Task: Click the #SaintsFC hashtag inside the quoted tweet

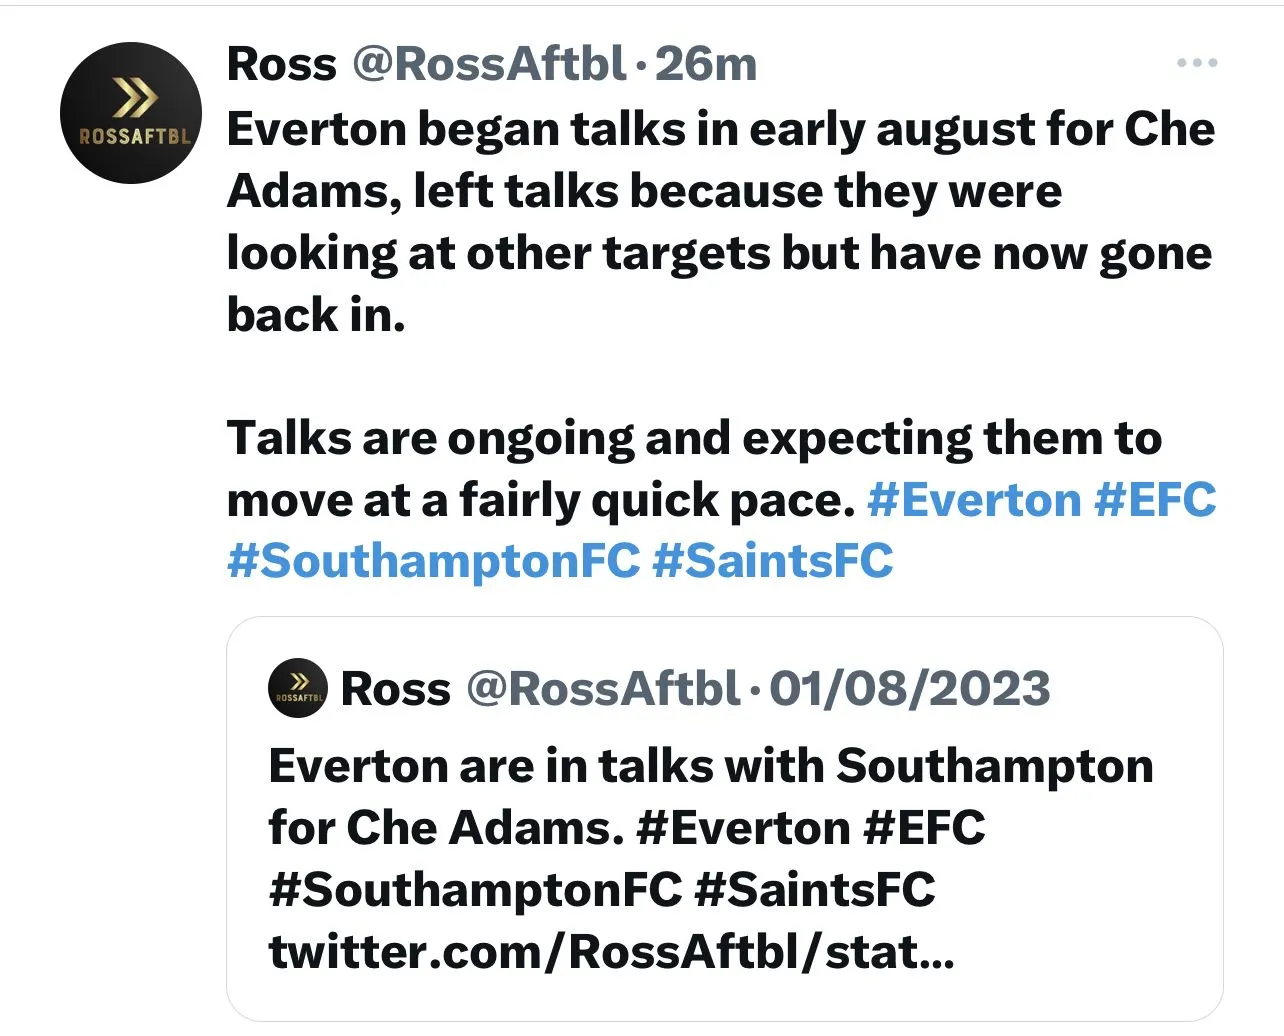Action: coord(814,889)
